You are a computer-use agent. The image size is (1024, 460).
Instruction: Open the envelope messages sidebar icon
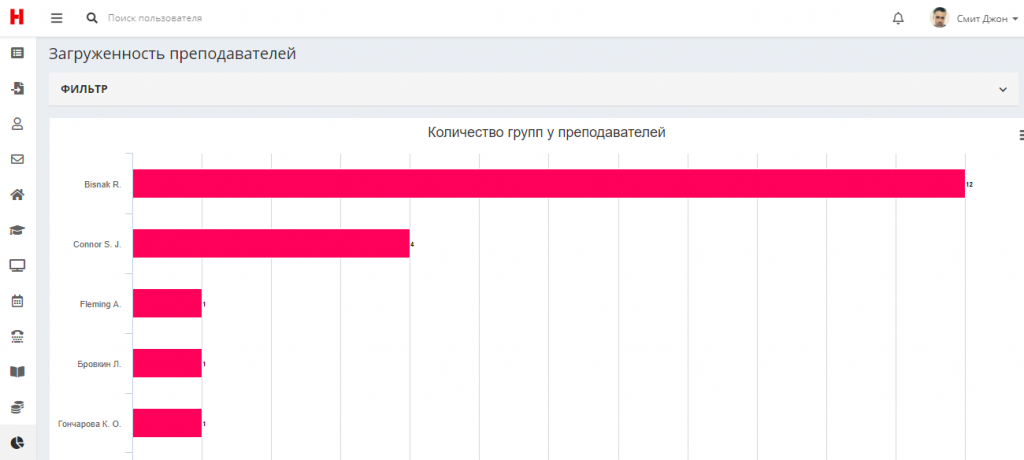(x=17, y=159)
